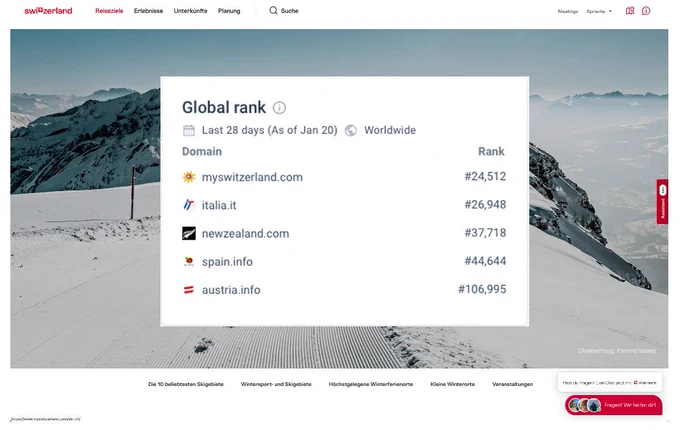
Task: Select the 'Worldwide' text
Action: pyautogui.click(x=390, y=130)
